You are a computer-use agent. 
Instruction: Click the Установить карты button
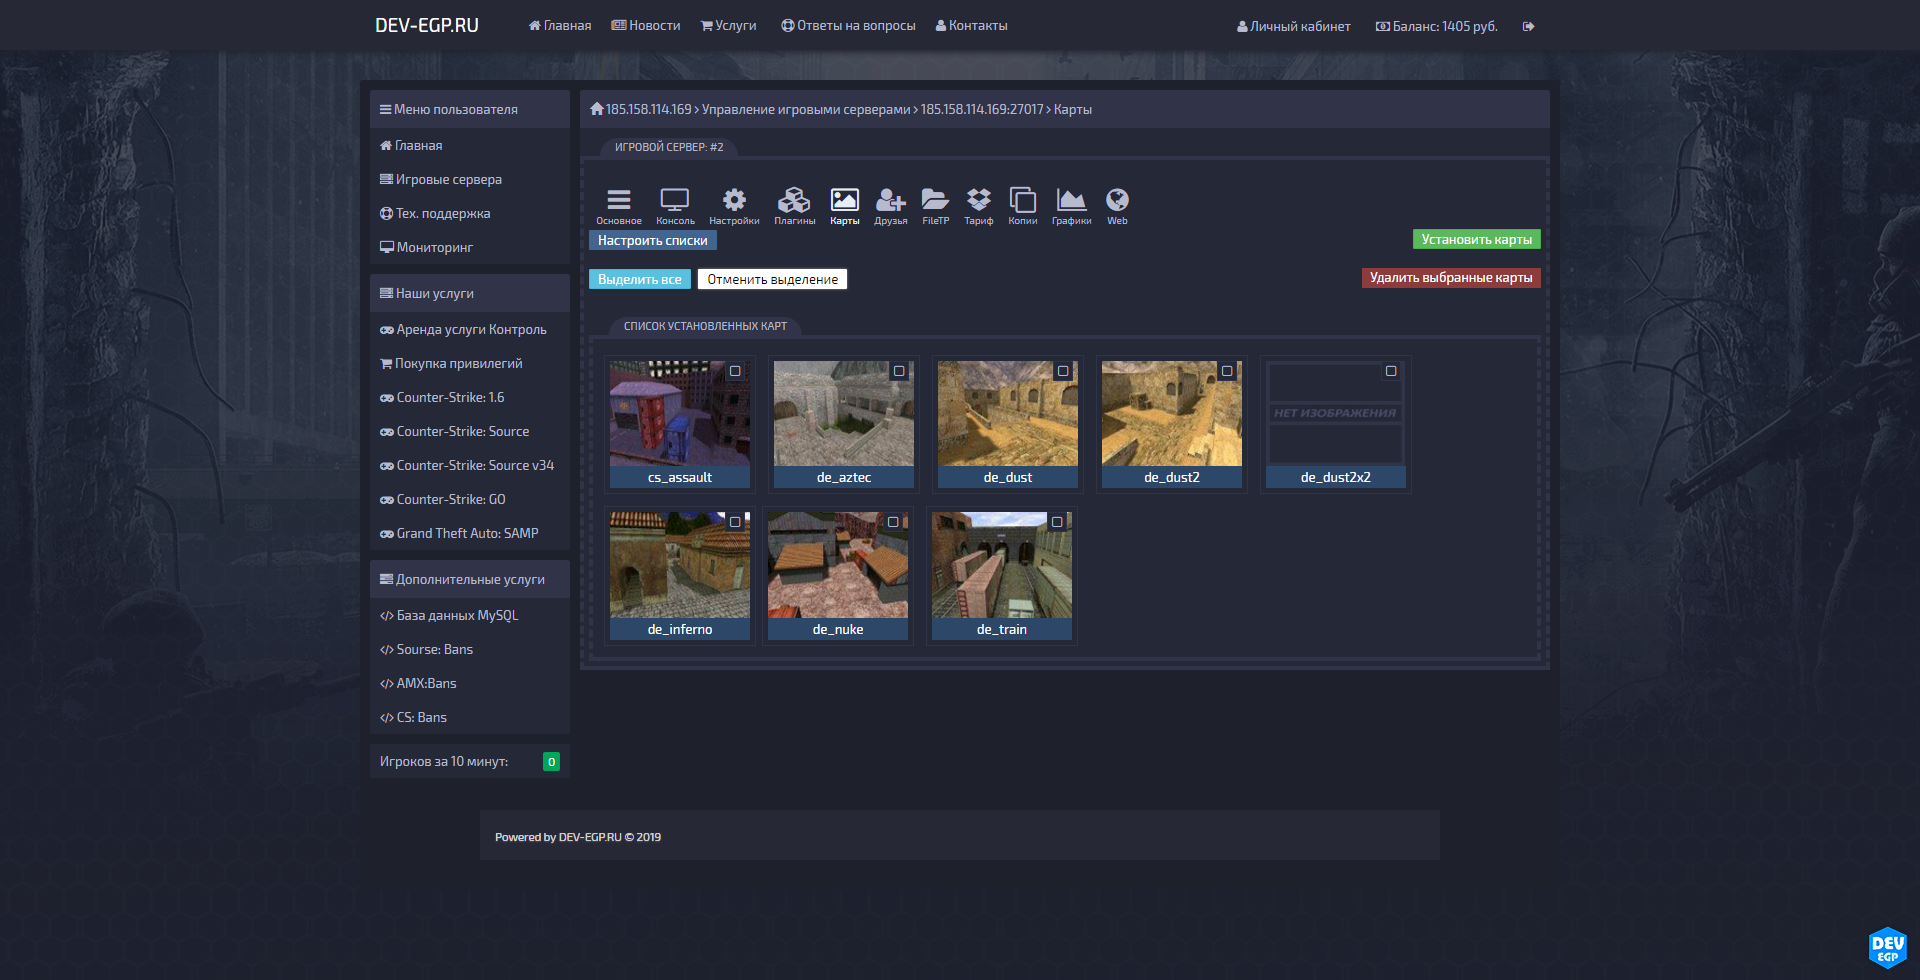(1477, 239)
